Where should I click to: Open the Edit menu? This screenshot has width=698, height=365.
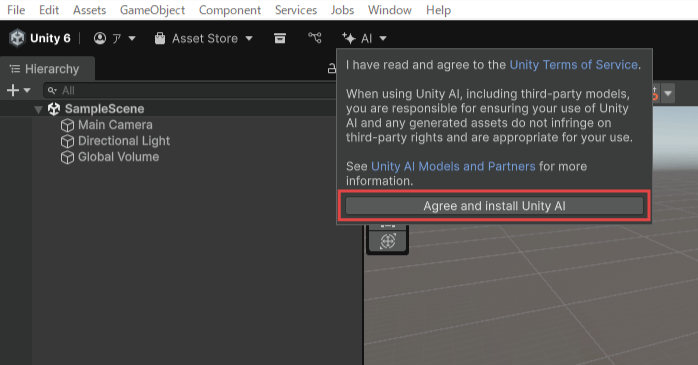coord(49,10)
